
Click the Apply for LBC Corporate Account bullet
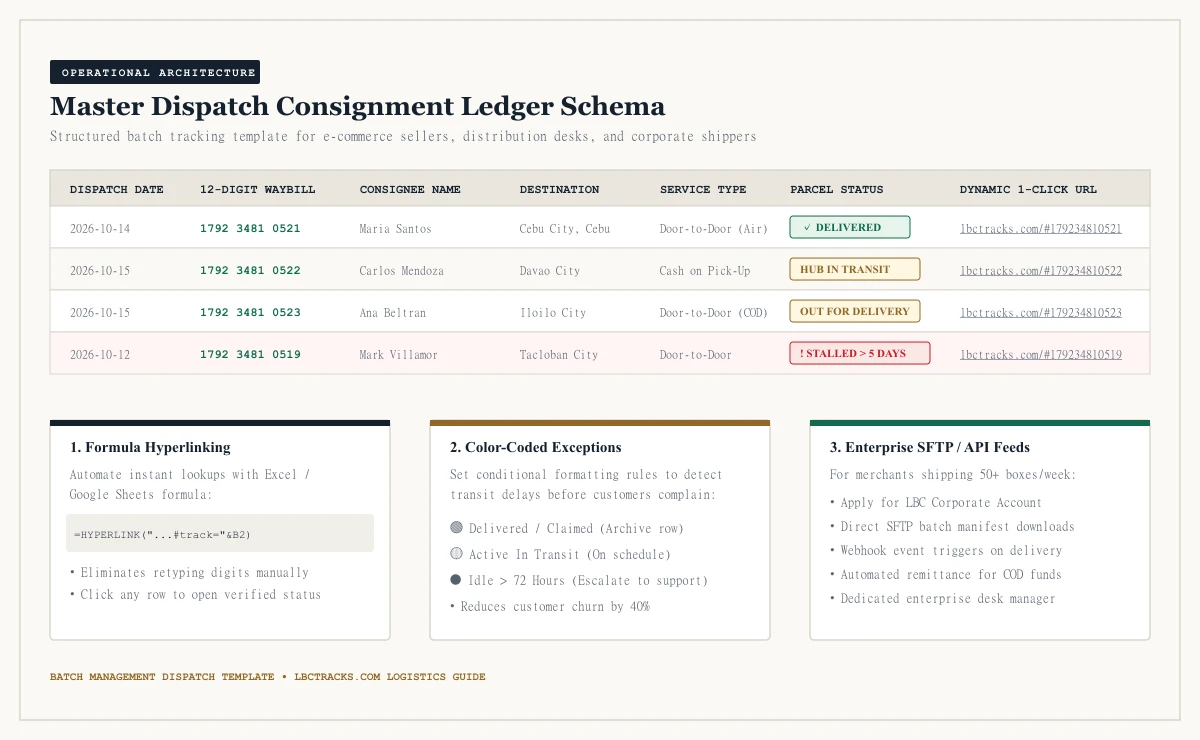pos(936,503)
